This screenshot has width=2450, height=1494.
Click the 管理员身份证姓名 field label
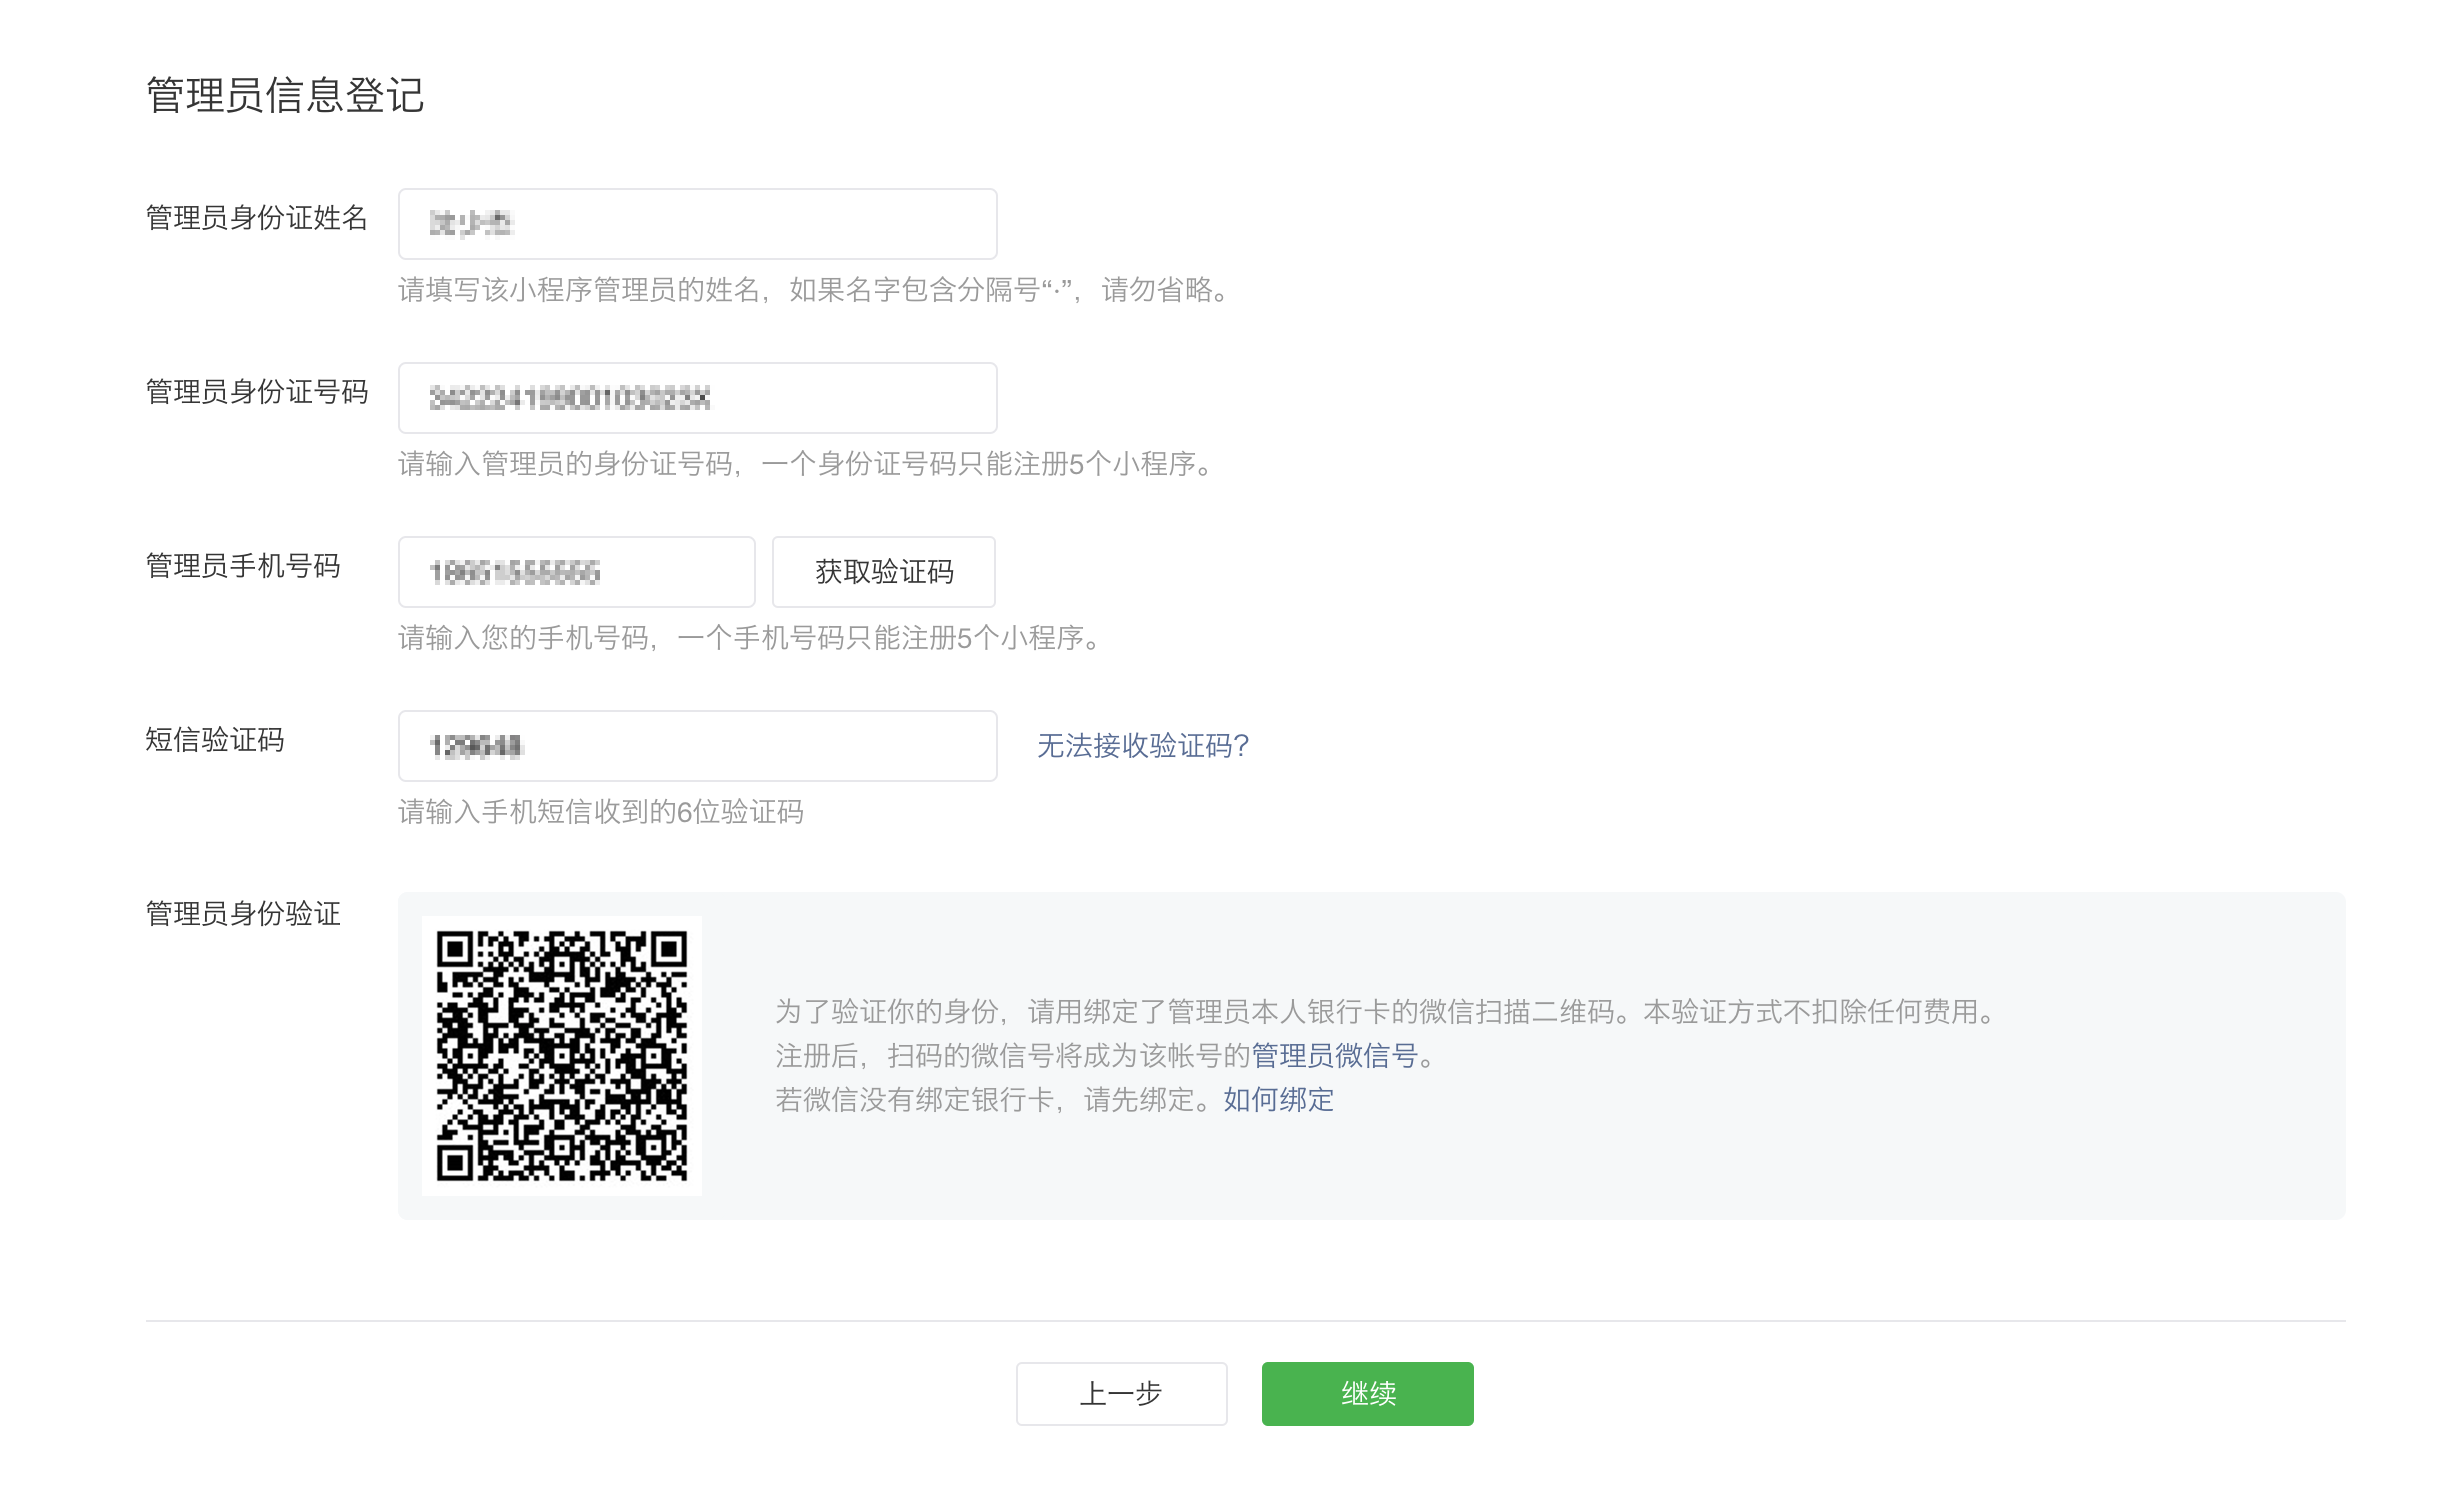click(257, 218)
